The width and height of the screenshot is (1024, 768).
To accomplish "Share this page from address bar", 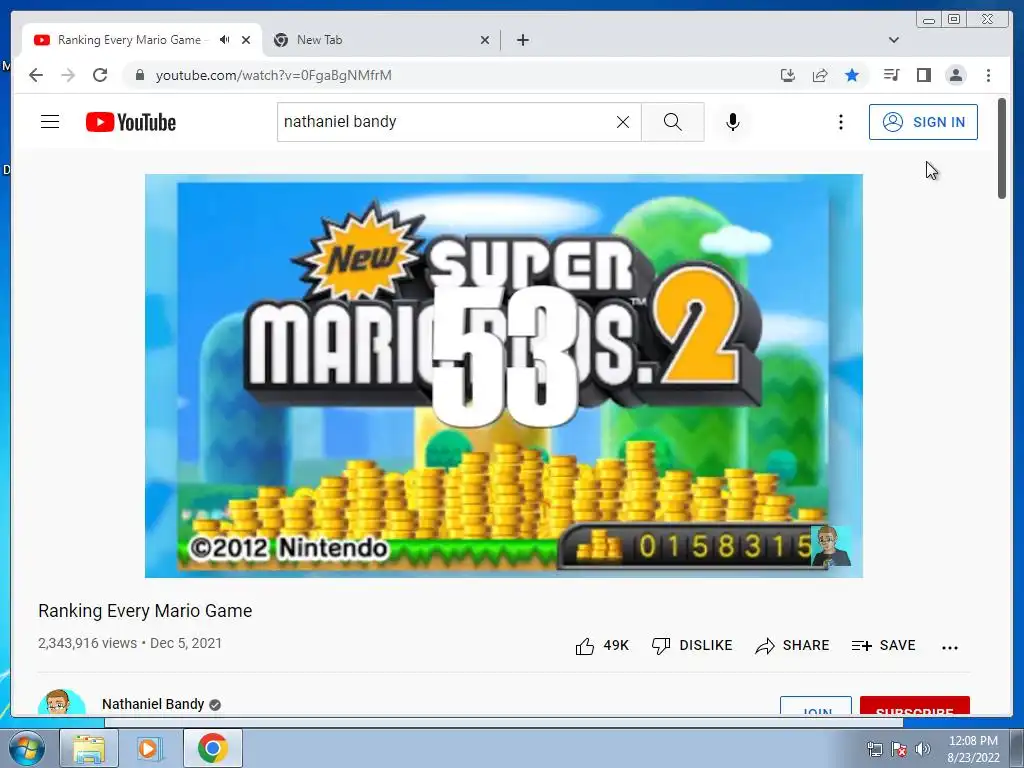I will coord(820,75).
